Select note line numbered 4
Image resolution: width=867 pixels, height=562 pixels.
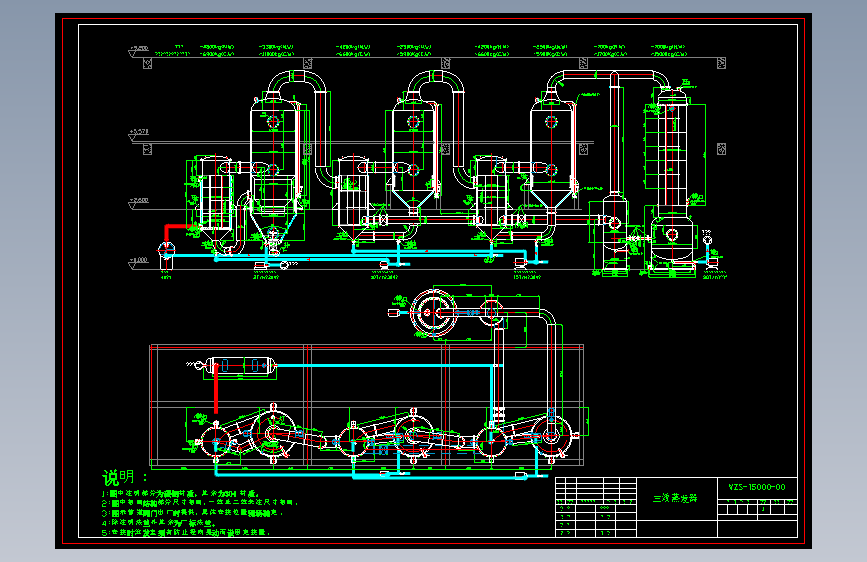pos(159,522)
